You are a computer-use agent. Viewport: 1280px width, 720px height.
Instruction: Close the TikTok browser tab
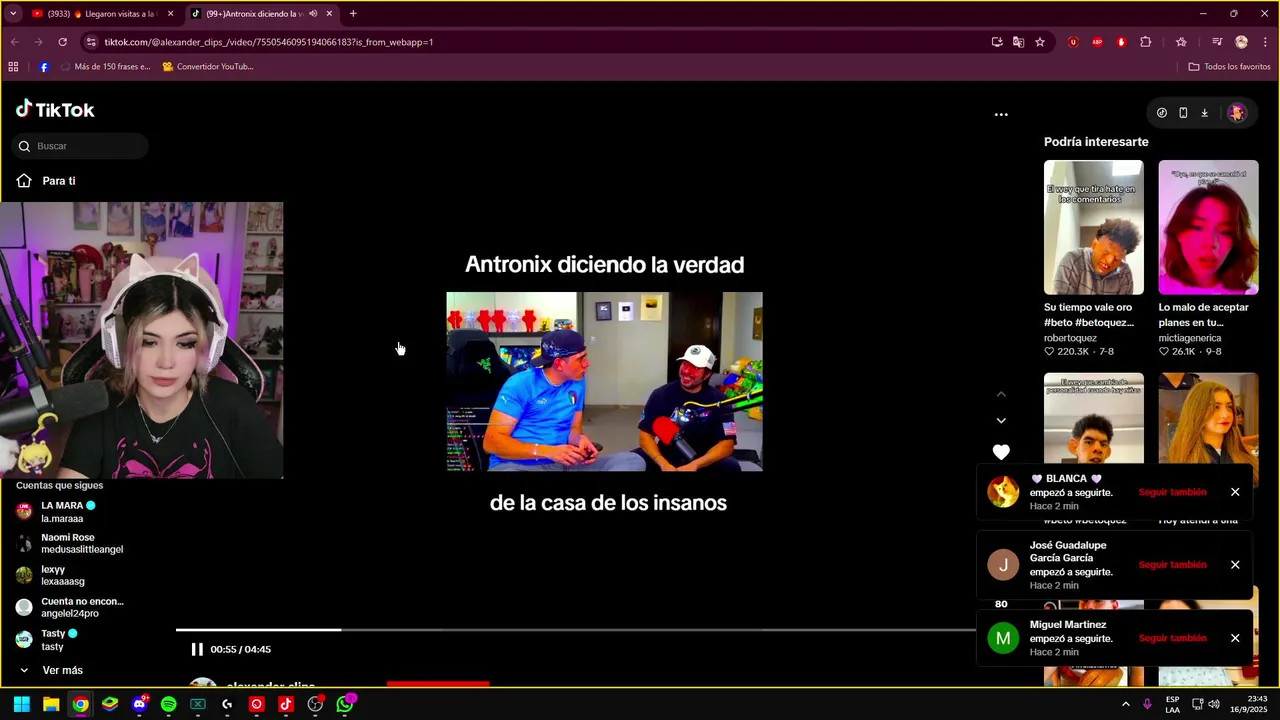329,14
